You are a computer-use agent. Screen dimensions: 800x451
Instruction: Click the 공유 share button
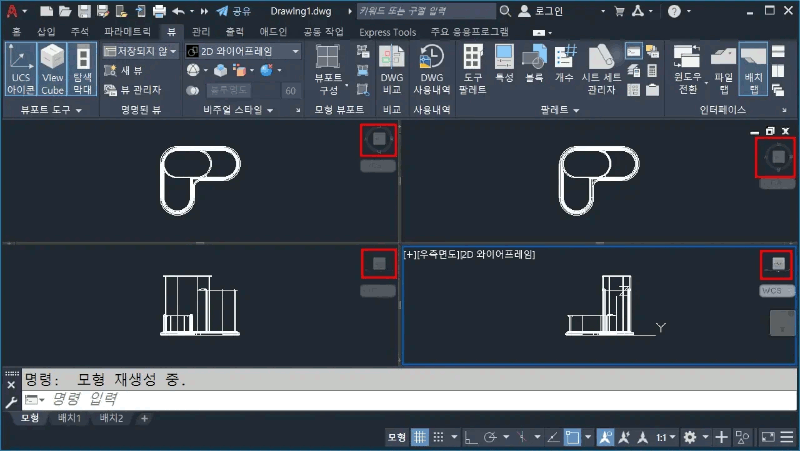coord(234,11)
